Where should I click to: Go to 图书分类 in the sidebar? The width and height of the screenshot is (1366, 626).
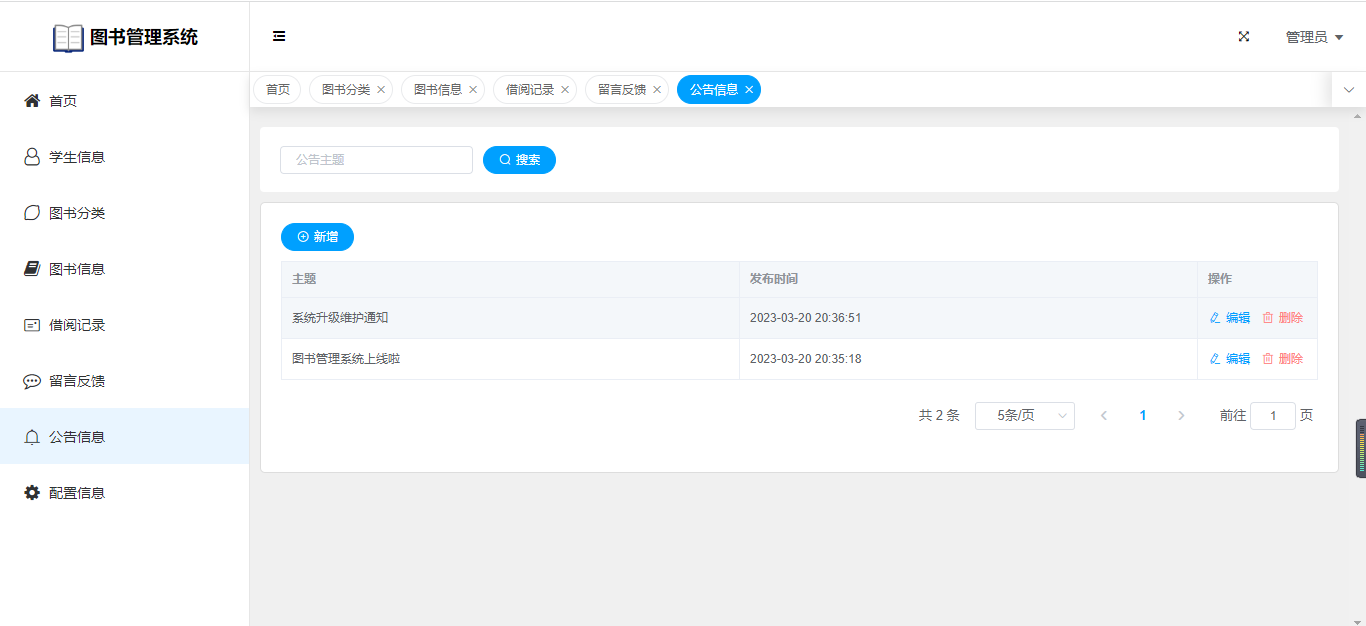point(77,213)
